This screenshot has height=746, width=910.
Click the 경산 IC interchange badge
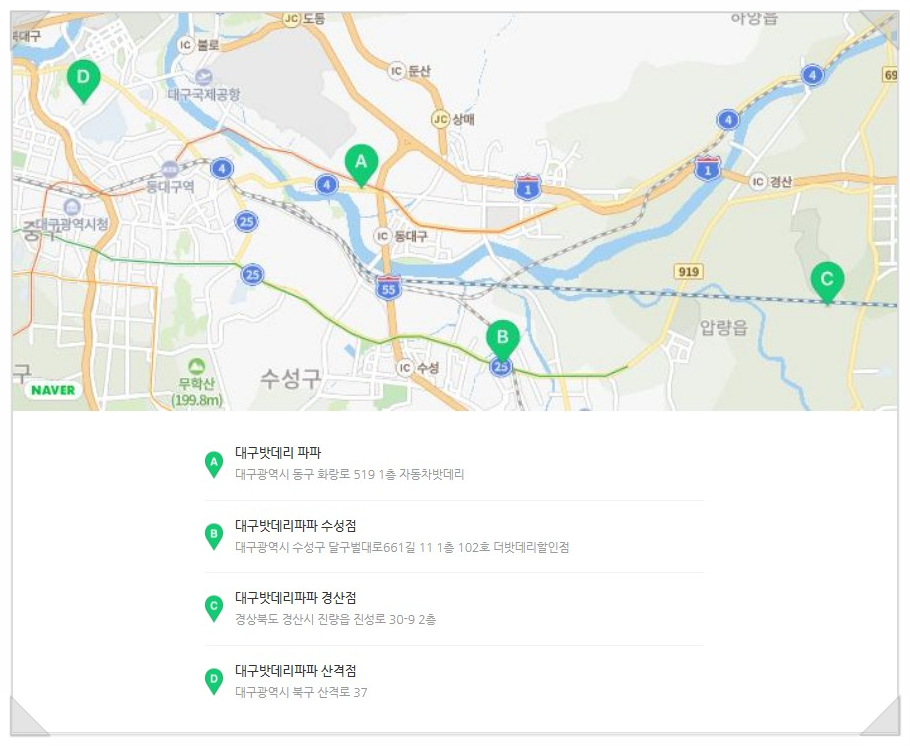[x=757, y=182]
